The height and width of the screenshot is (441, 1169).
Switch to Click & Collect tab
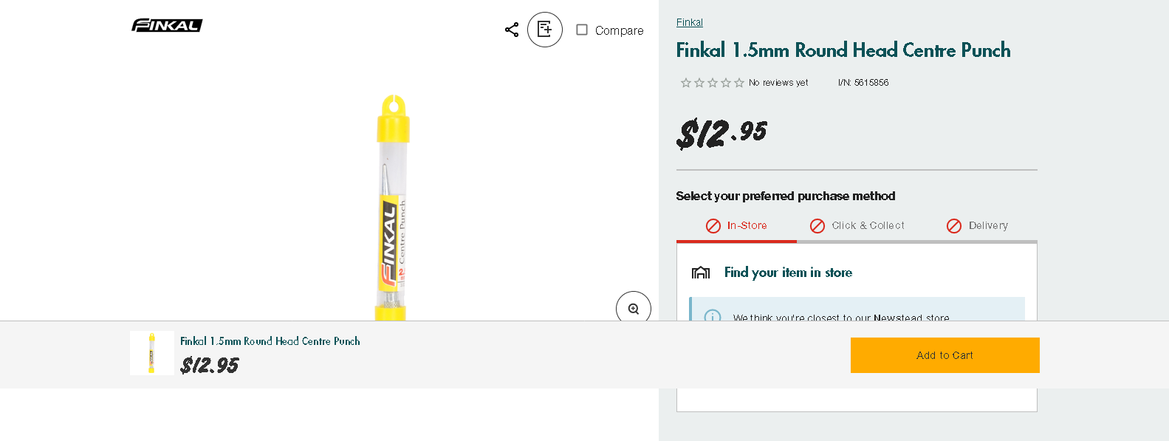pyautogui.click(x=857, y=226)
